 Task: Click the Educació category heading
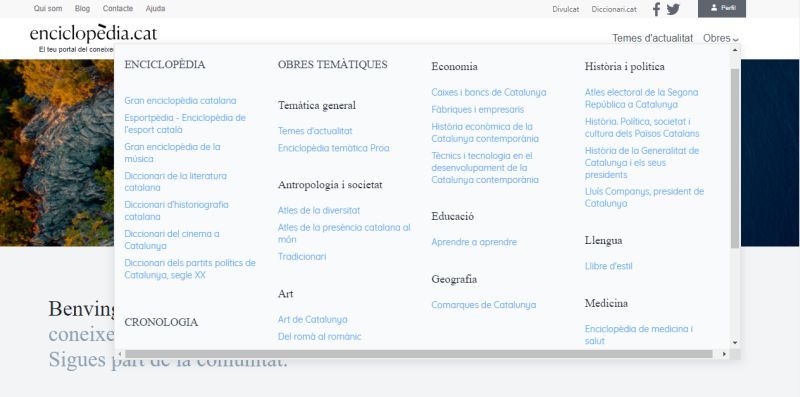(453, 216)
